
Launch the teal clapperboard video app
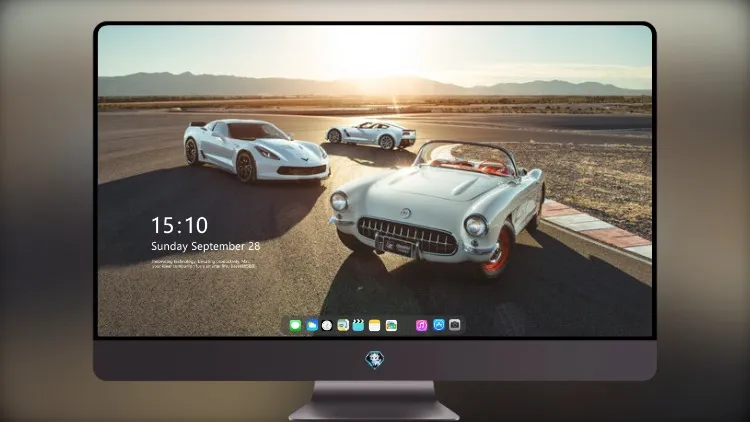point(358,325)
